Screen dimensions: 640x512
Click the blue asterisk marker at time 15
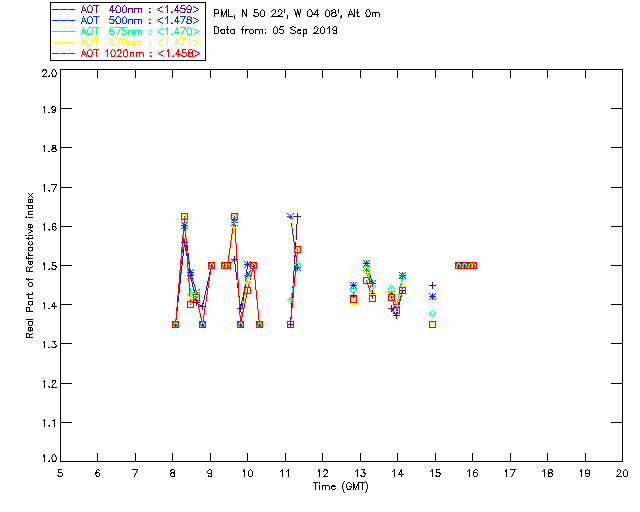tap(433, 297)
